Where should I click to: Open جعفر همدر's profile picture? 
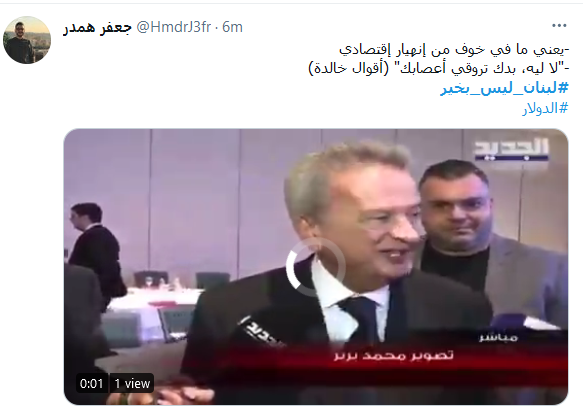coord(27,40)
